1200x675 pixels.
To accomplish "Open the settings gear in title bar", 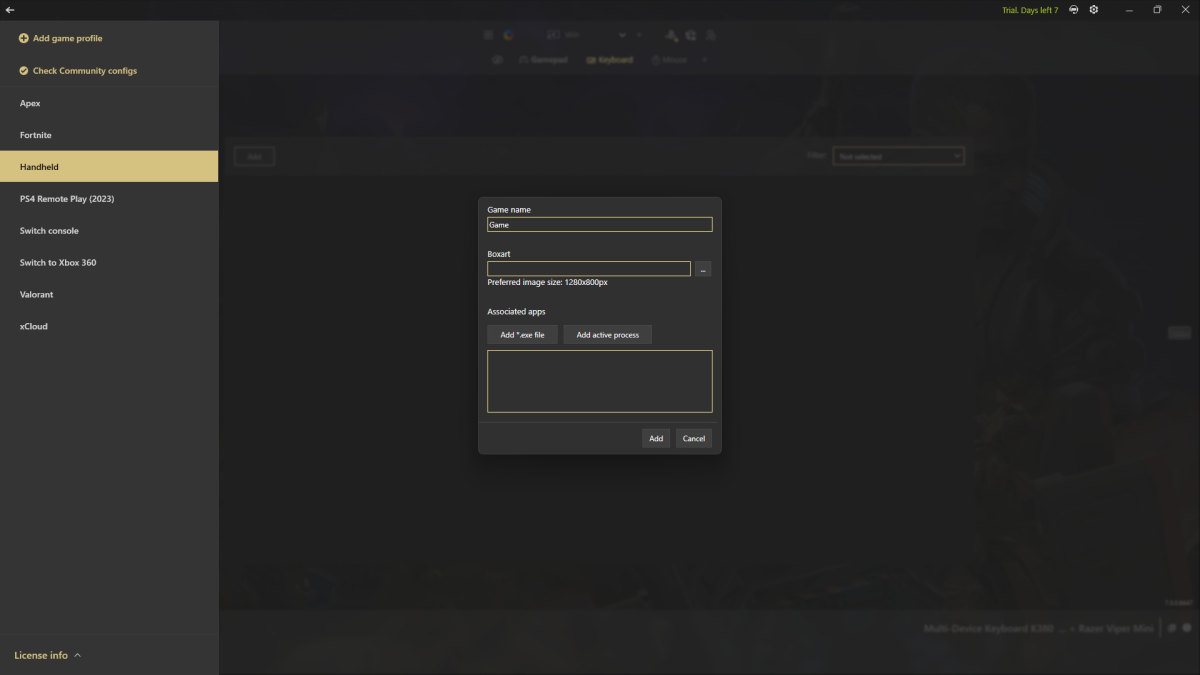I will pos(1094,10).
